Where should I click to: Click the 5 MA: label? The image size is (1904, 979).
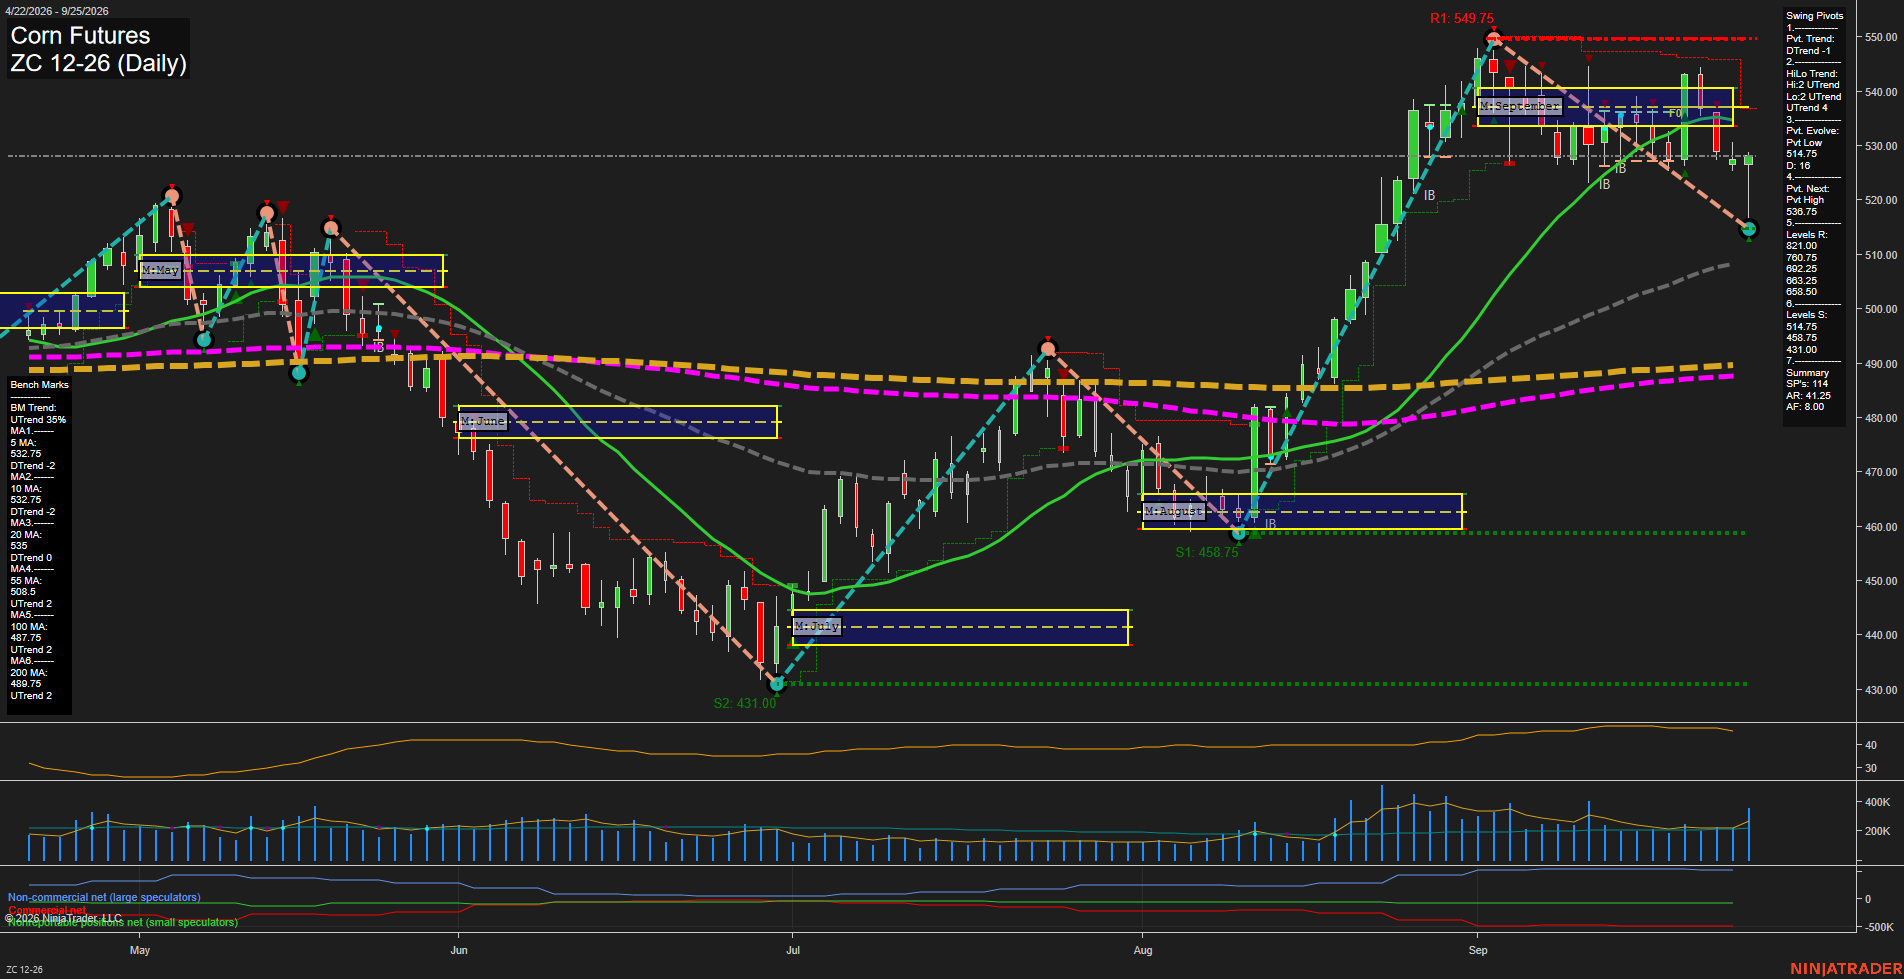[23, 443]
